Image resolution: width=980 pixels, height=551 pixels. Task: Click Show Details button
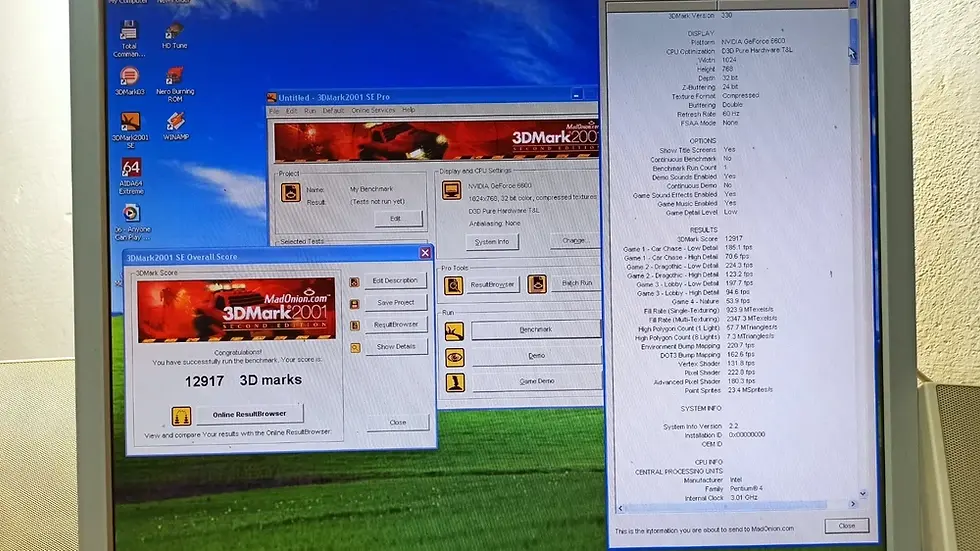396,347
